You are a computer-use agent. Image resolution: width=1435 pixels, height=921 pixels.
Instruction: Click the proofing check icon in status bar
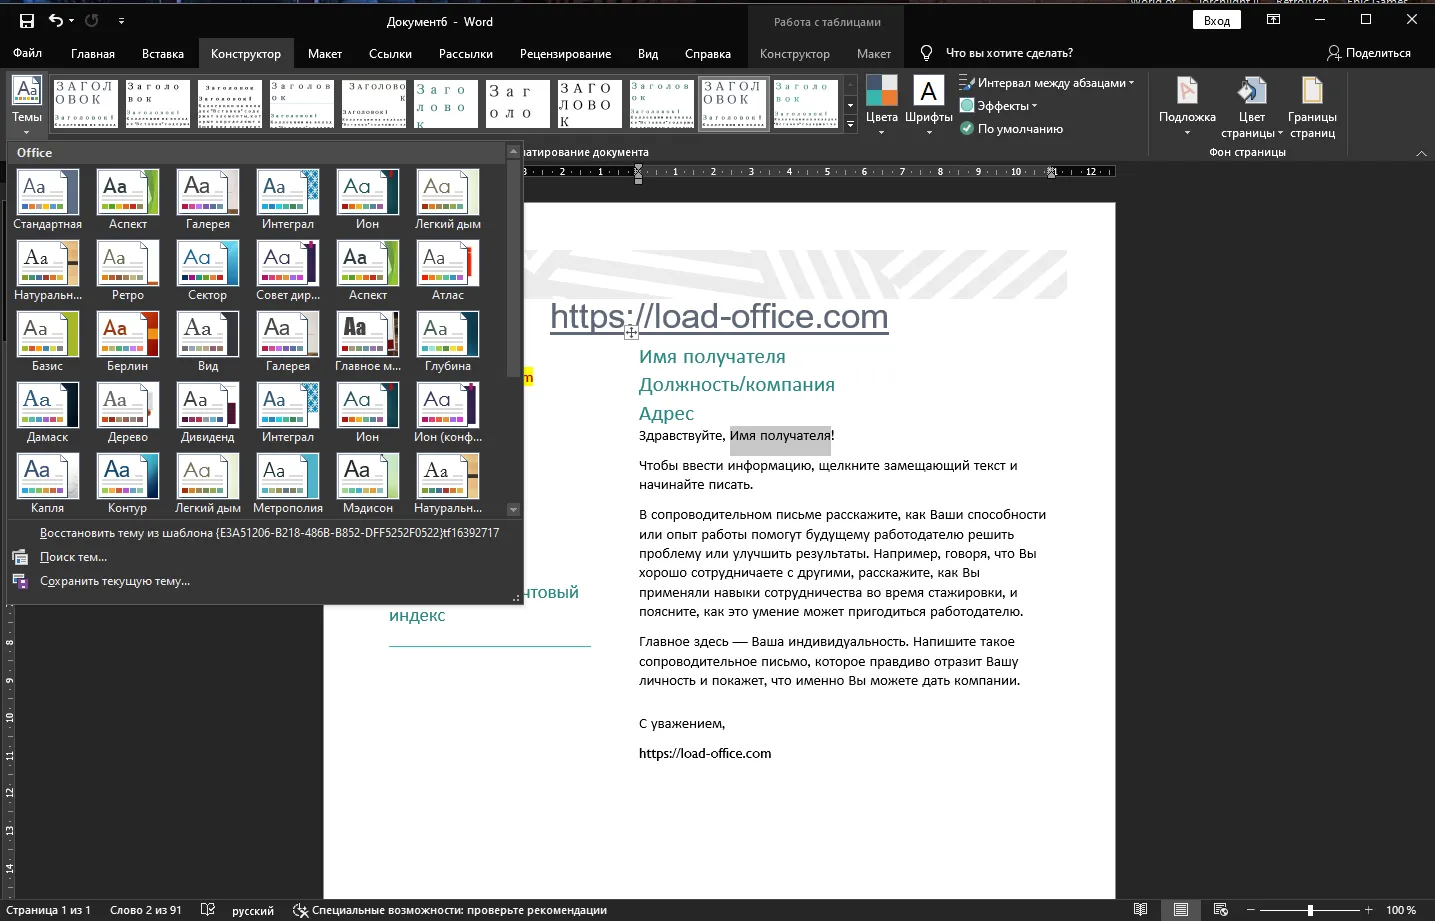208,910
